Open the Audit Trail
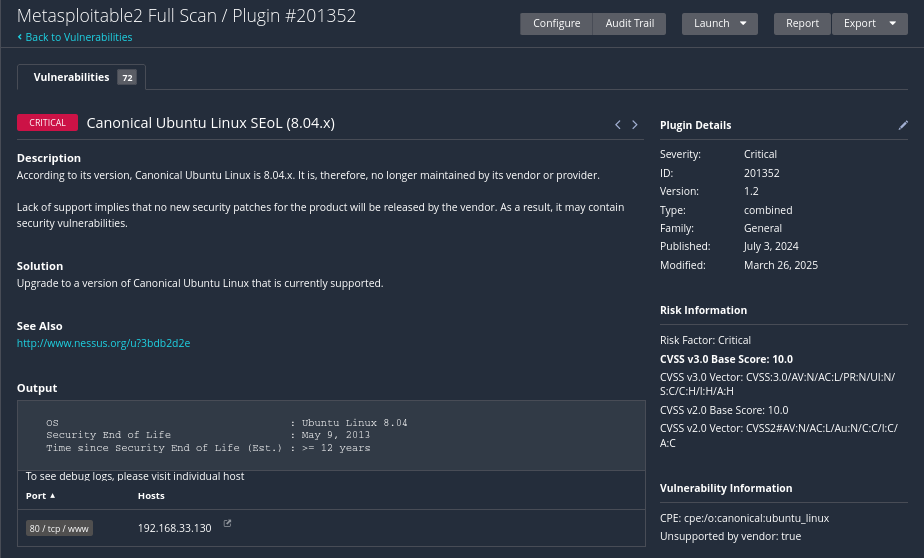Viewport: 924px width, 558px height. click(x=629, y=24)
